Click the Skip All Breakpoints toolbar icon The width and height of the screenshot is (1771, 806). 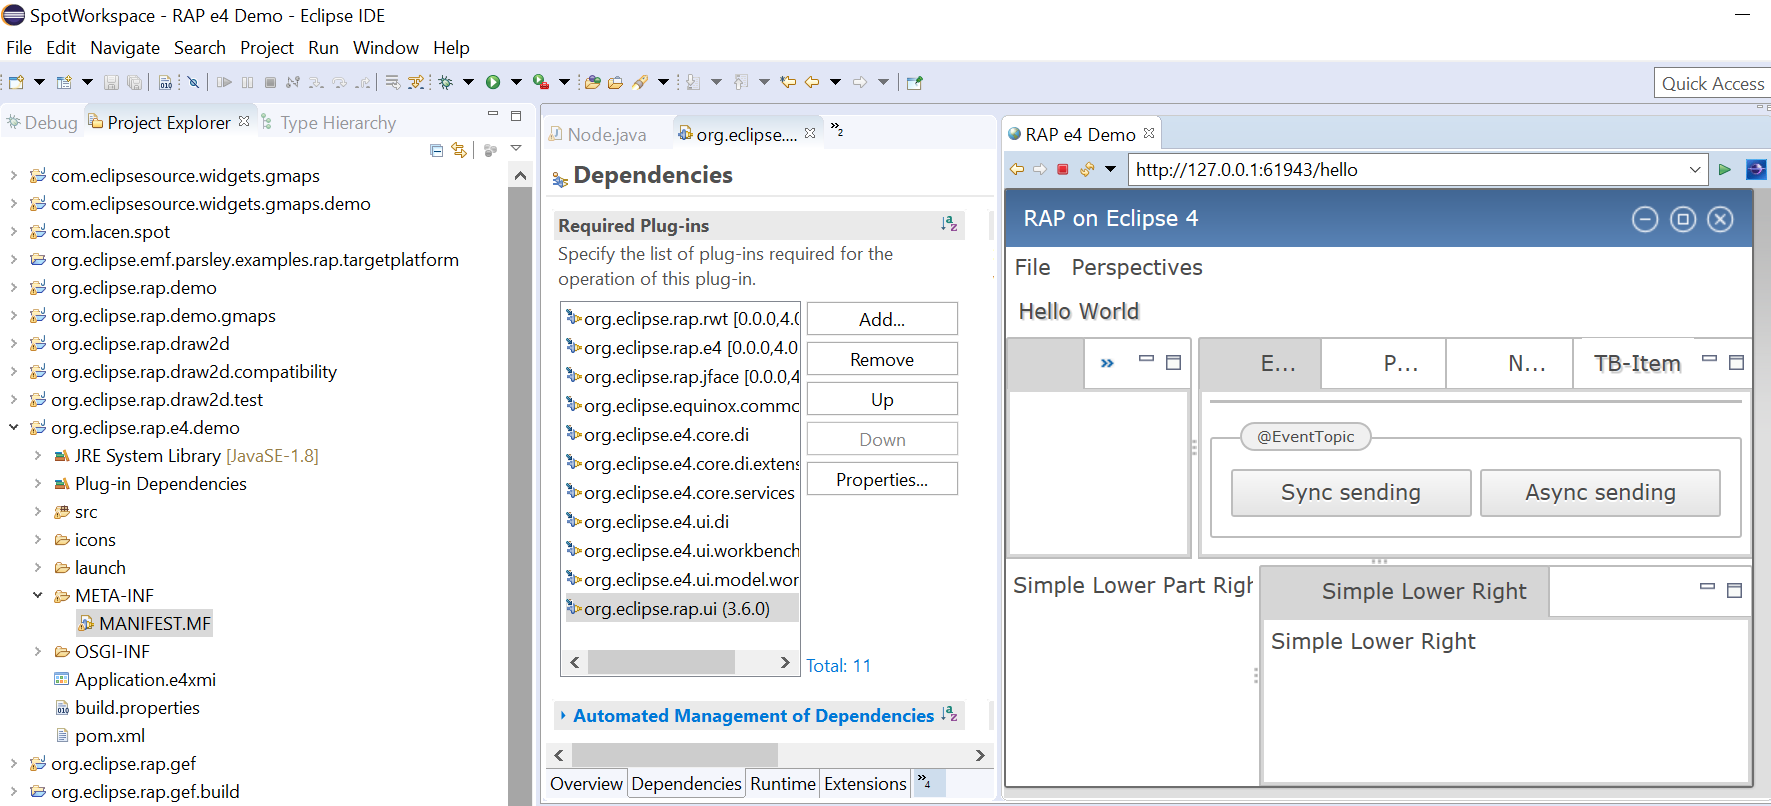(x=193, y=83)
